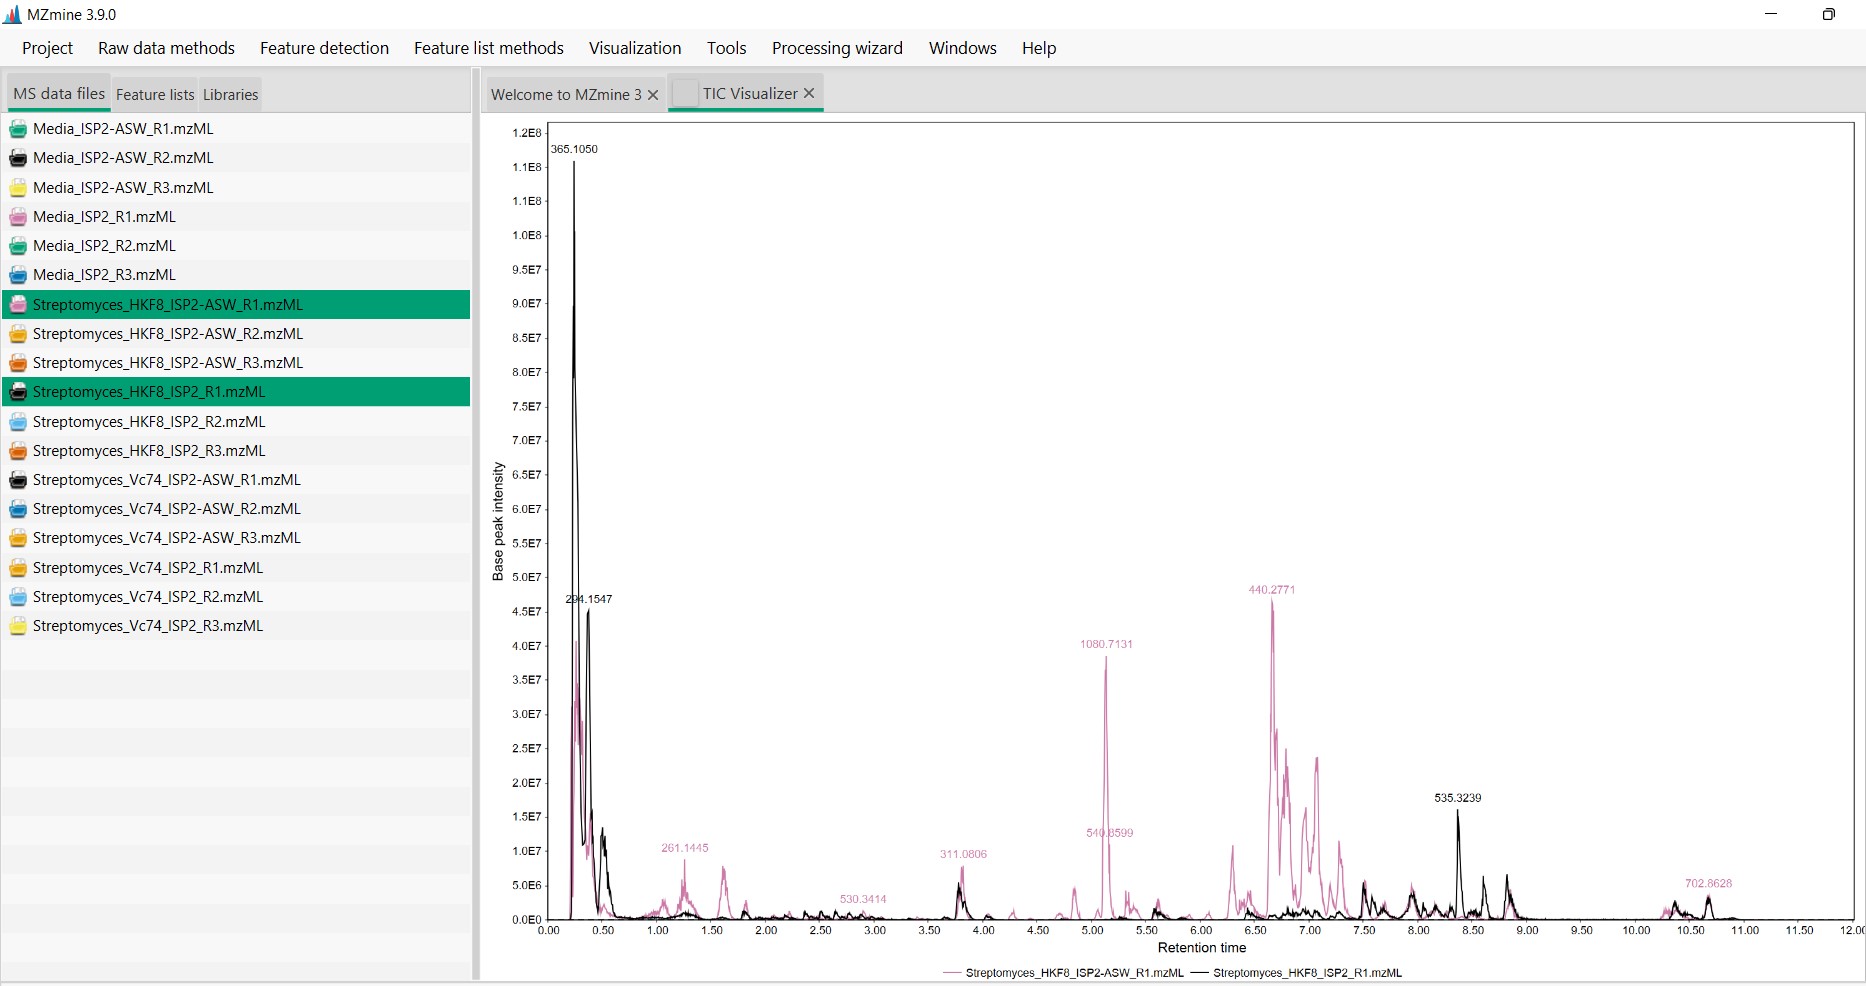This screenshot has height=986, width=1866.
Task: Select Streptomyces_Vc74_ISP2-ASW_R2.mzML in the file list
Action: (166, 508)
